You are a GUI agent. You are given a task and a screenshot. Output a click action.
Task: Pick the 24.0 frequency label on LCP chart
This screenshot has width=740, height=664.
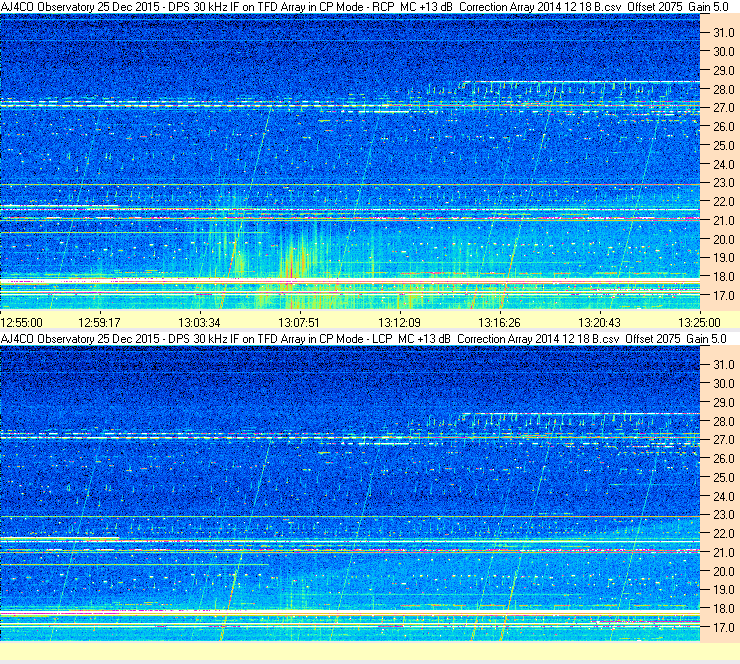723,496
